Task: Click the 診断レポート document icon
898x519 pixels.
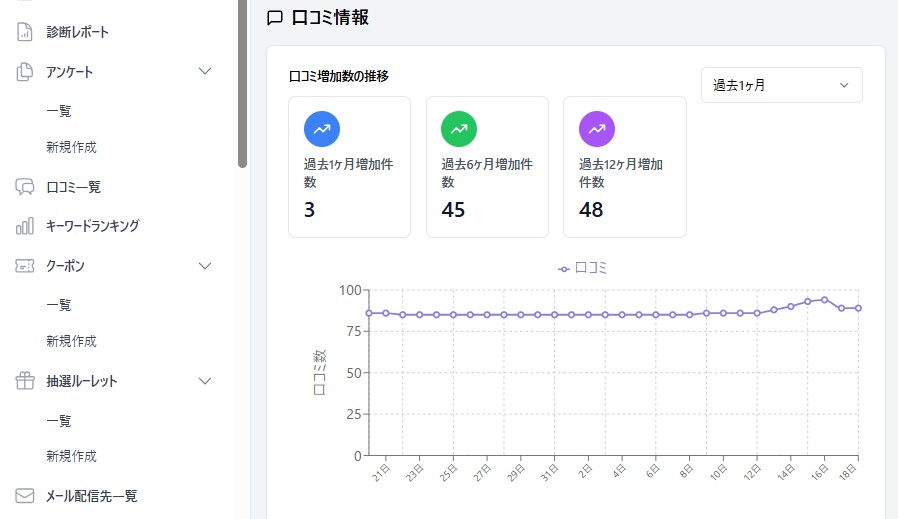Action: (26, 32)
